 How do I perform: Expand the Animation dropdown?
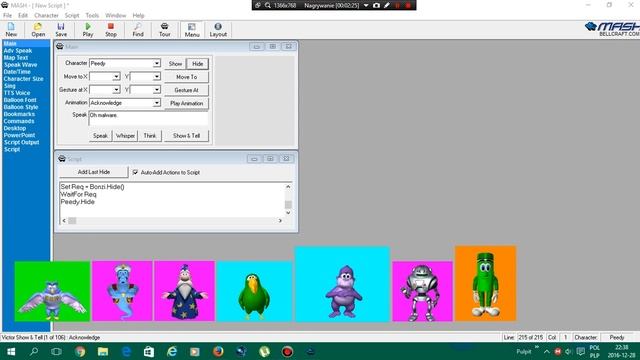(157, 103)
